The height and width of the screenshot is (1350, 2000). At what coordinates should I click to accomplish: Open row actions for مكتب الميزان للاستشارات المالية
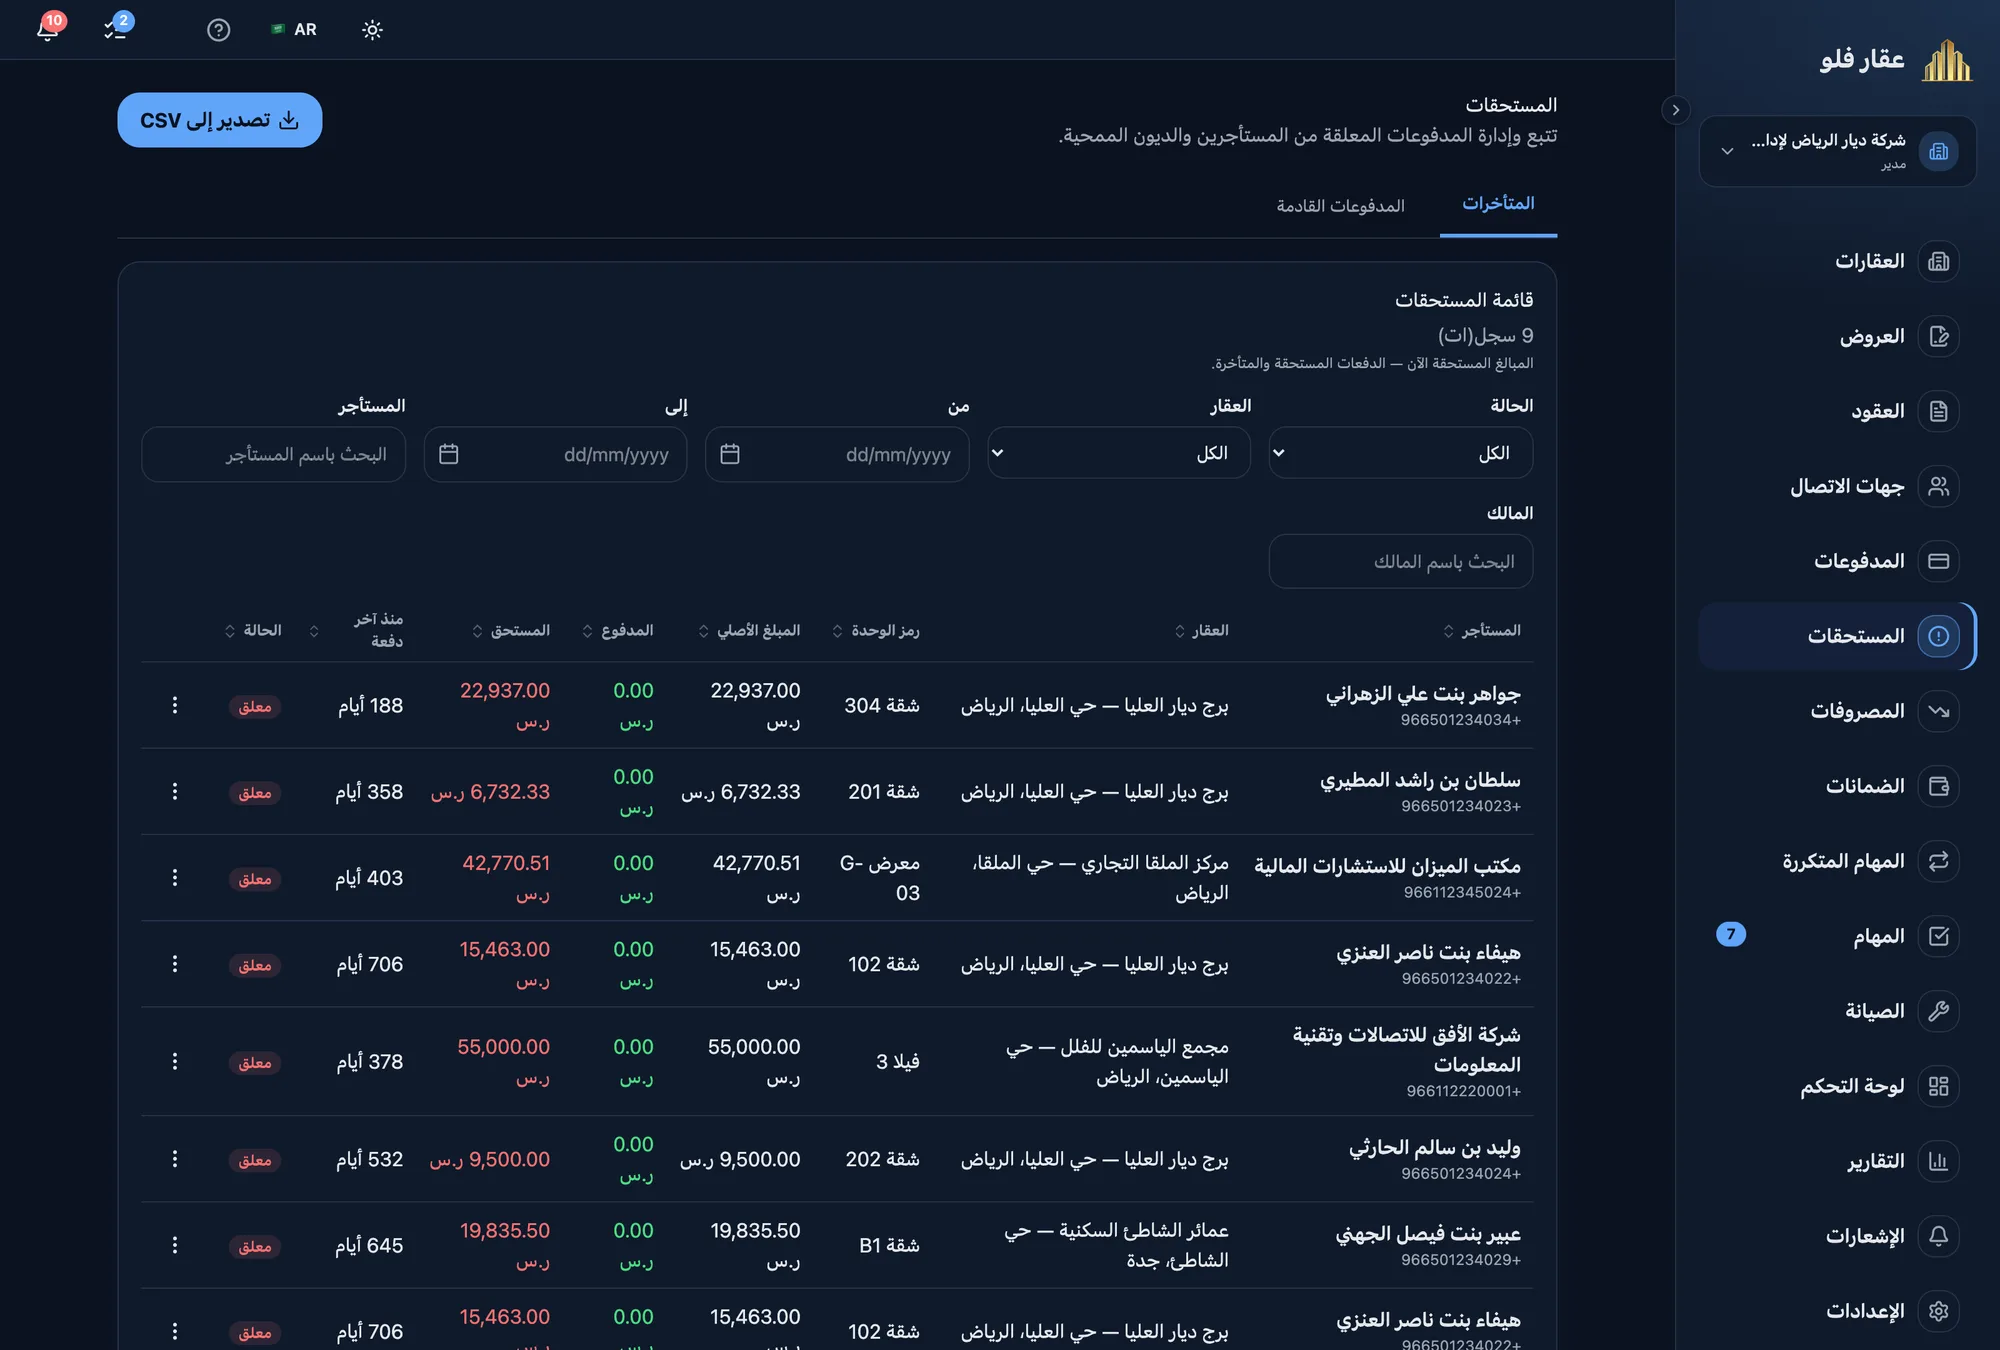(175, 878)
